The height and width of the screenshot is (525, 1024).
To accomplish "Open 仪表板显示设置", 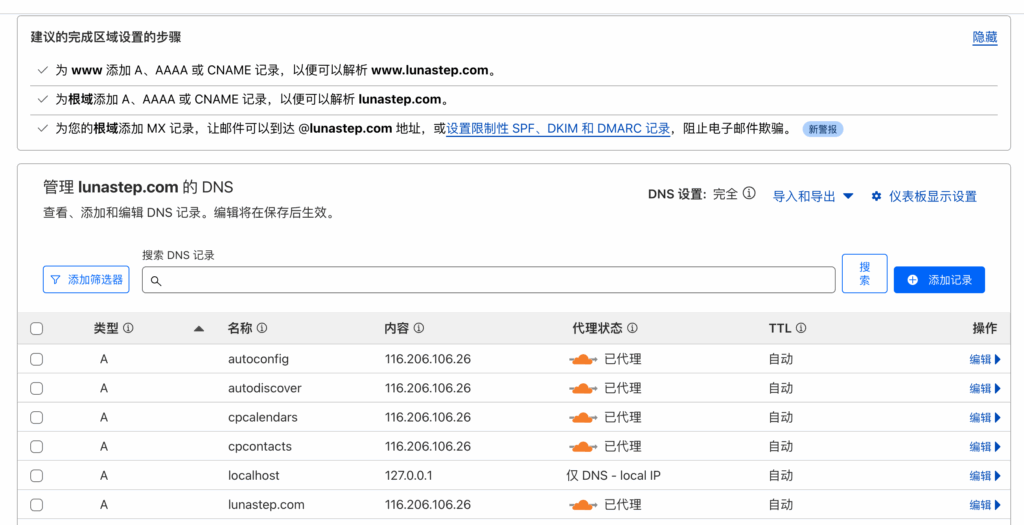I will [924, 196].
